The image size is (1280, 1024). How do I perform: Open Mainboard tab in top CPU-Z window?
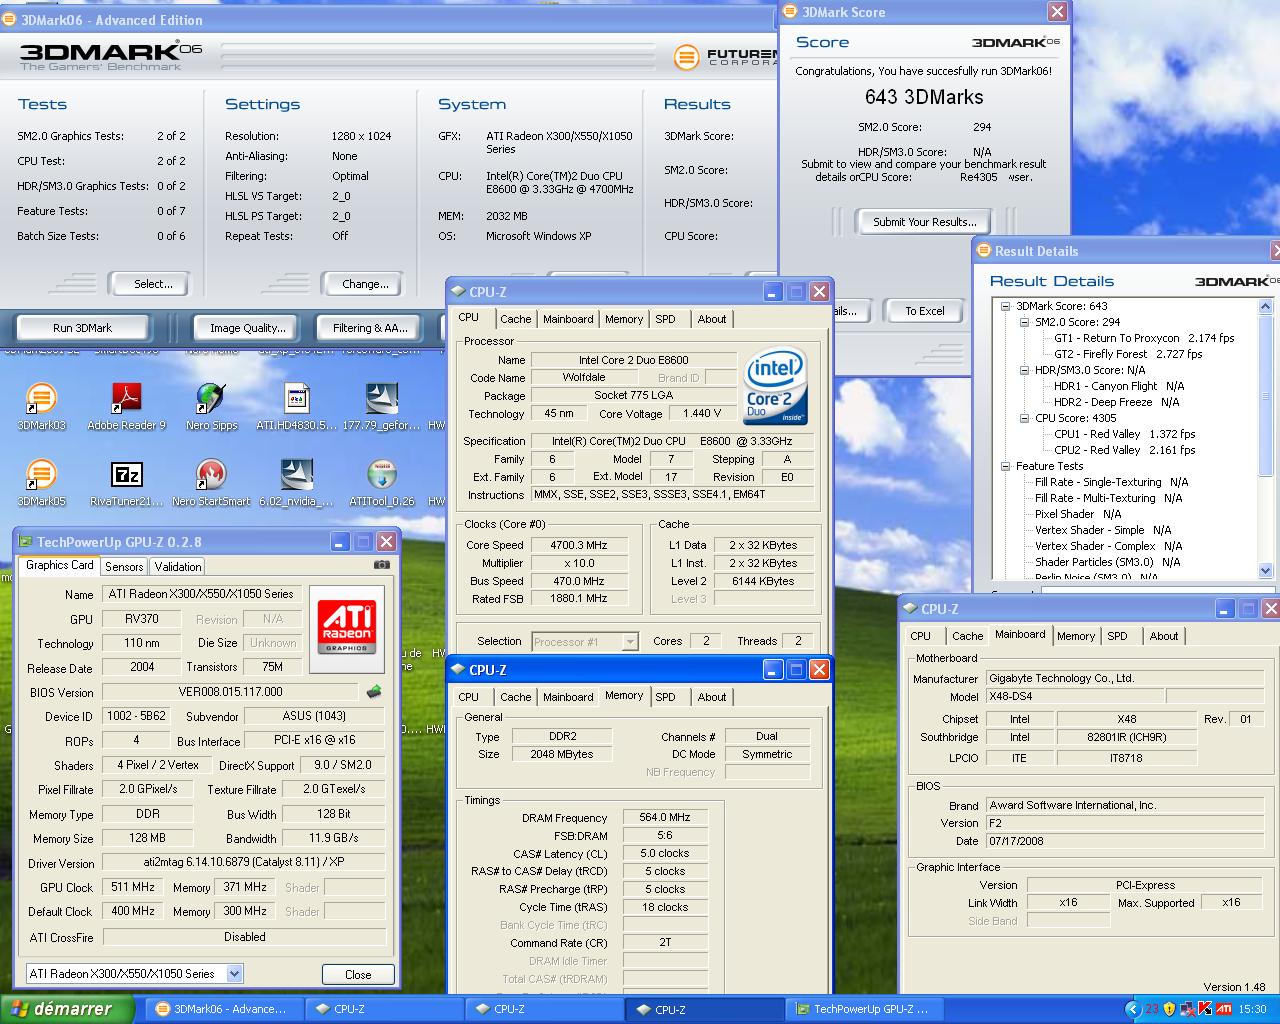[568, 319]
